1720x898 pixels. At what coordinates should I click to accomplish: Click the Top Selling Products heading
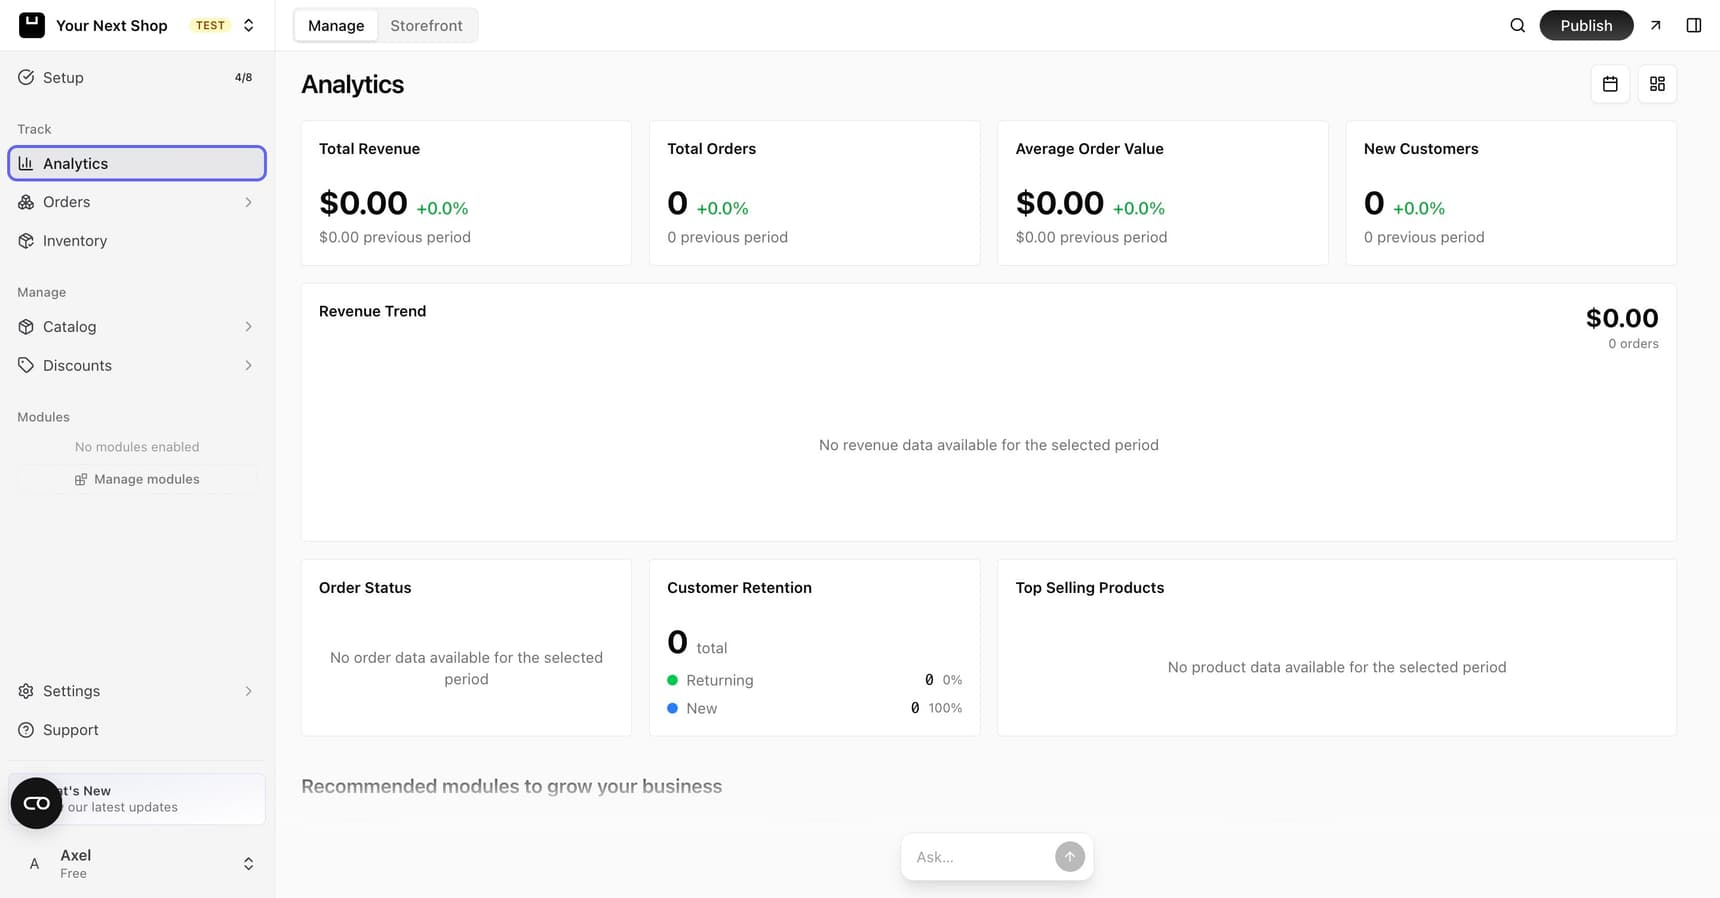click(x=1090, y=588)
